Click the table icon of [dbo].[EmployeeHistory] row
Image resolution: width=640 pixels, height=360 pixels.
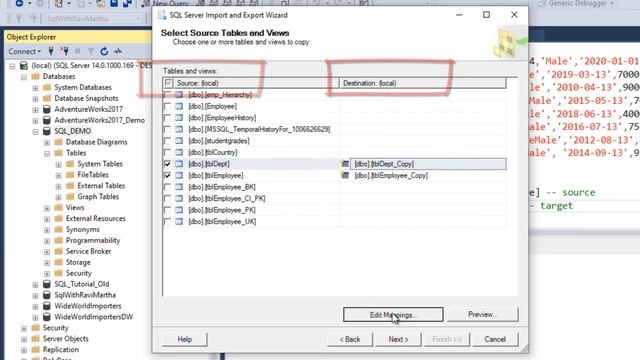coord(179,118)
